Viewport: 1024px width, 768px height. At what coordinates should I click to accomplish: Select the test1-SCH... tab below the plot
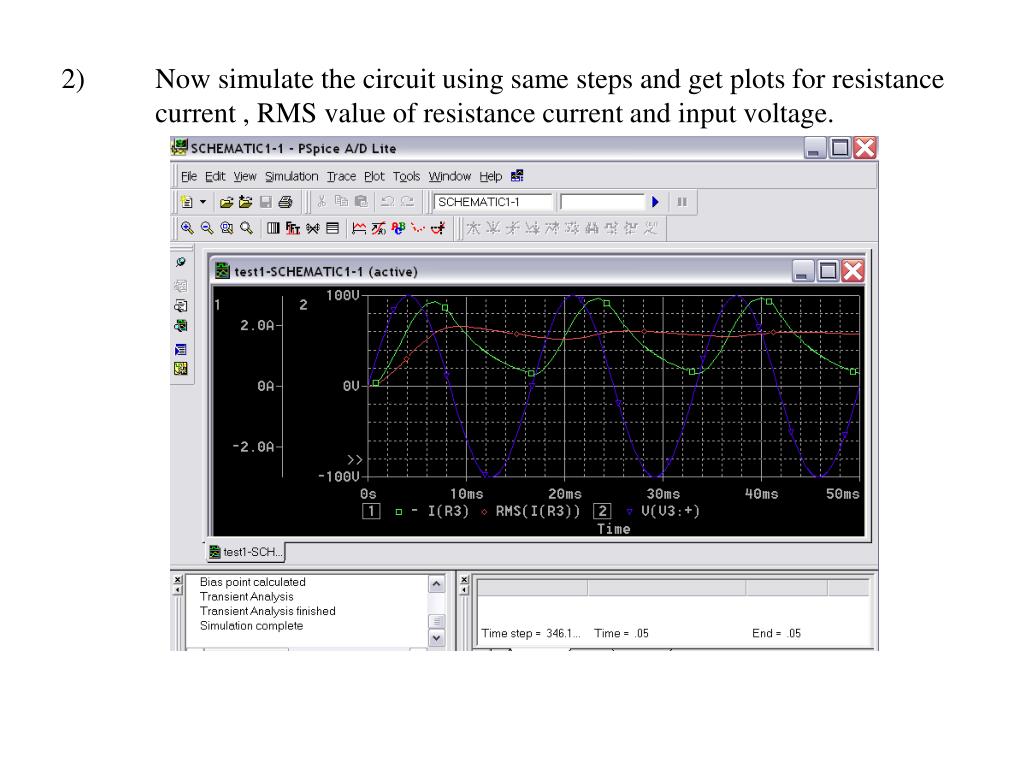(246, 552)
